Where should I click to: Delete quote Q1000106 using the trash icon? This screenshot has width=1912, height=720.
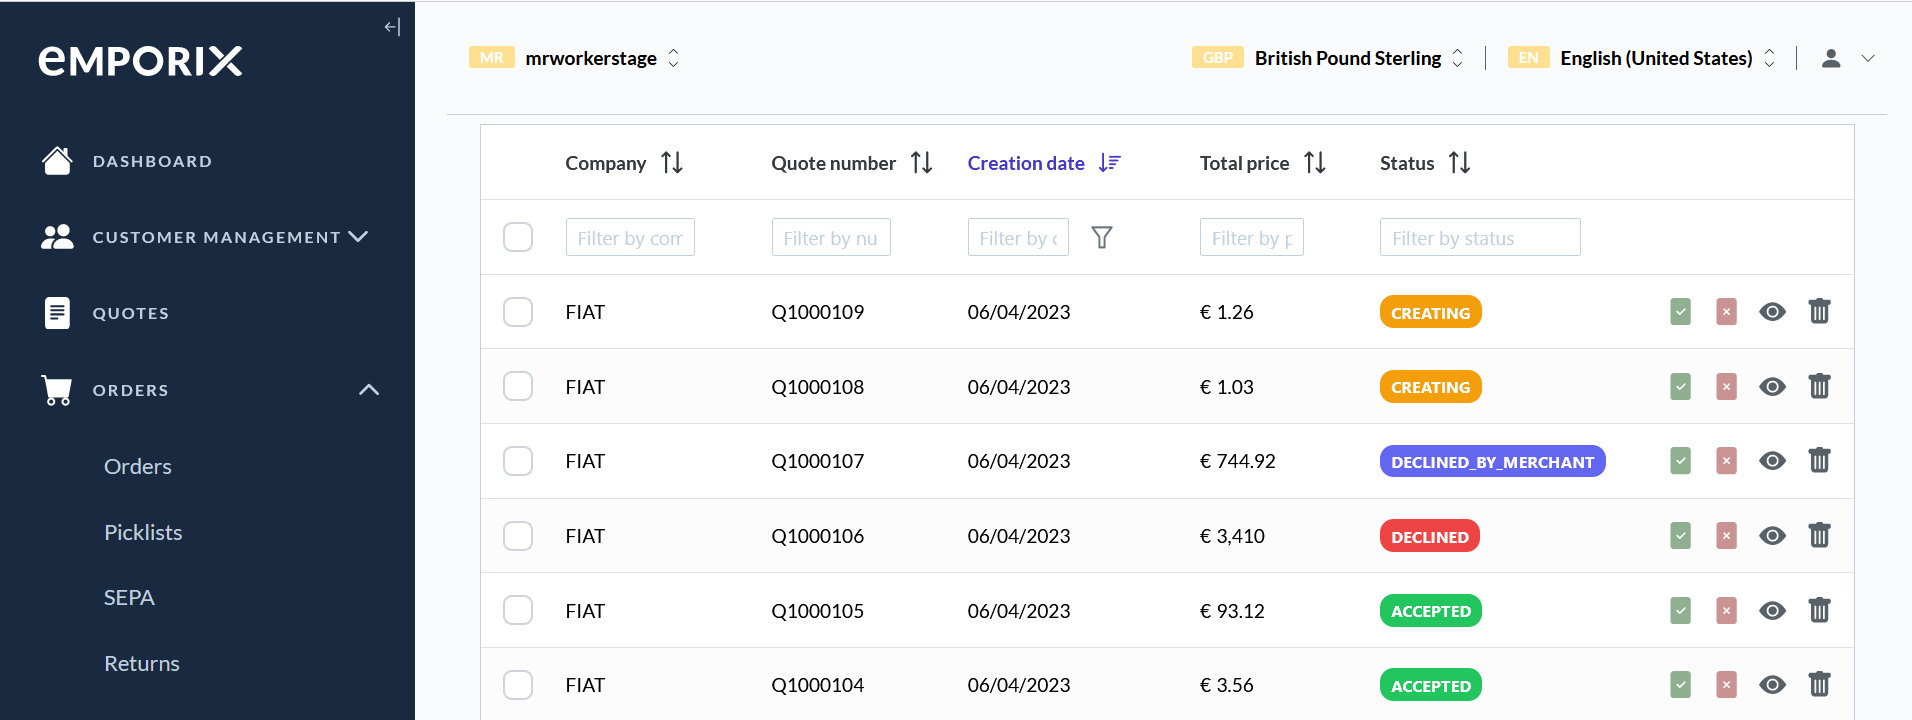click(x=1819, y=536)
